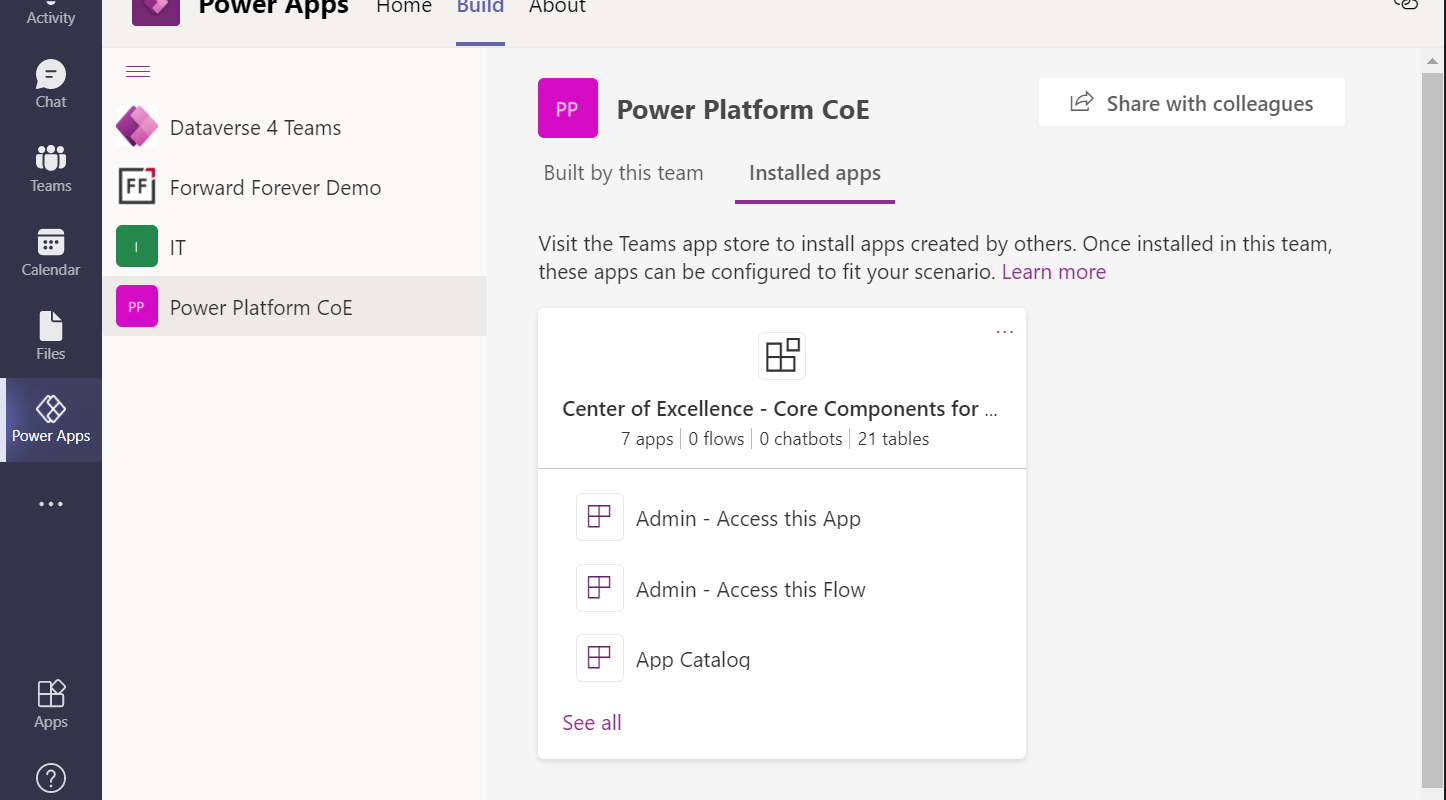The height and width of the screenshot is (800, 1446).
Task: Open the chat bubbles icon at top right
Action: click(x=1406, y=5)
